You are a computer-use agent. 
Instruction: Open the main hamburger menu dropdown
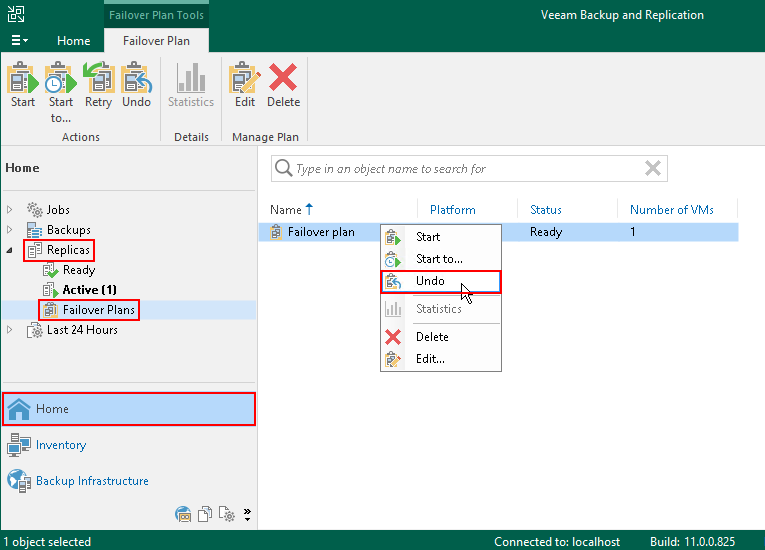click(19, 41)
